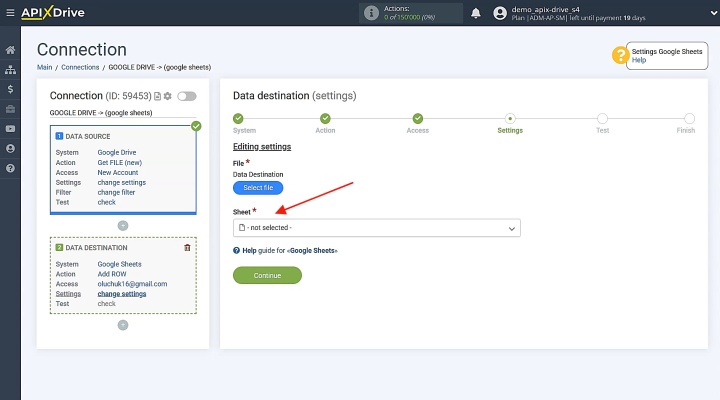Screen dimensions: 720x400
Task: Jump to the Action step in progress bar
Action: (x=325, y=118)
